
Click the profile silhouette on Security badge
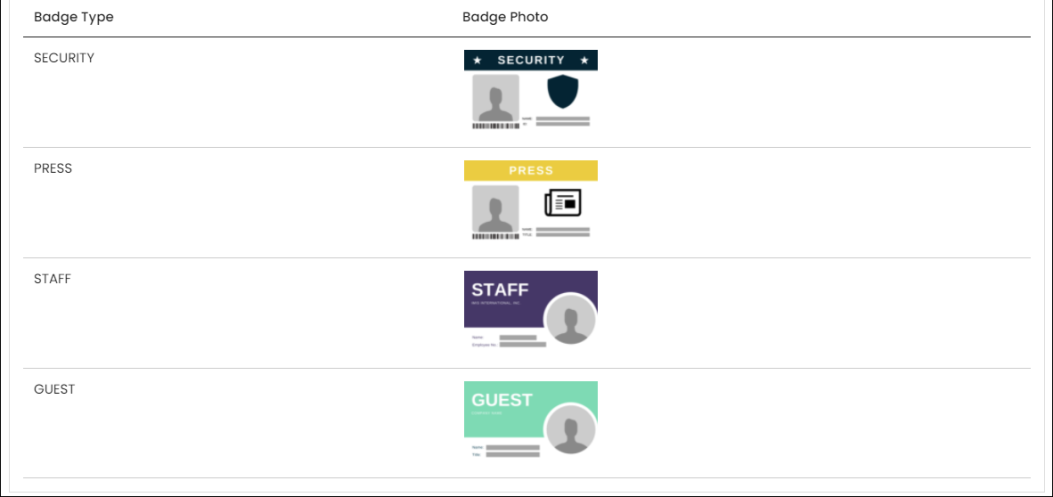496,97
